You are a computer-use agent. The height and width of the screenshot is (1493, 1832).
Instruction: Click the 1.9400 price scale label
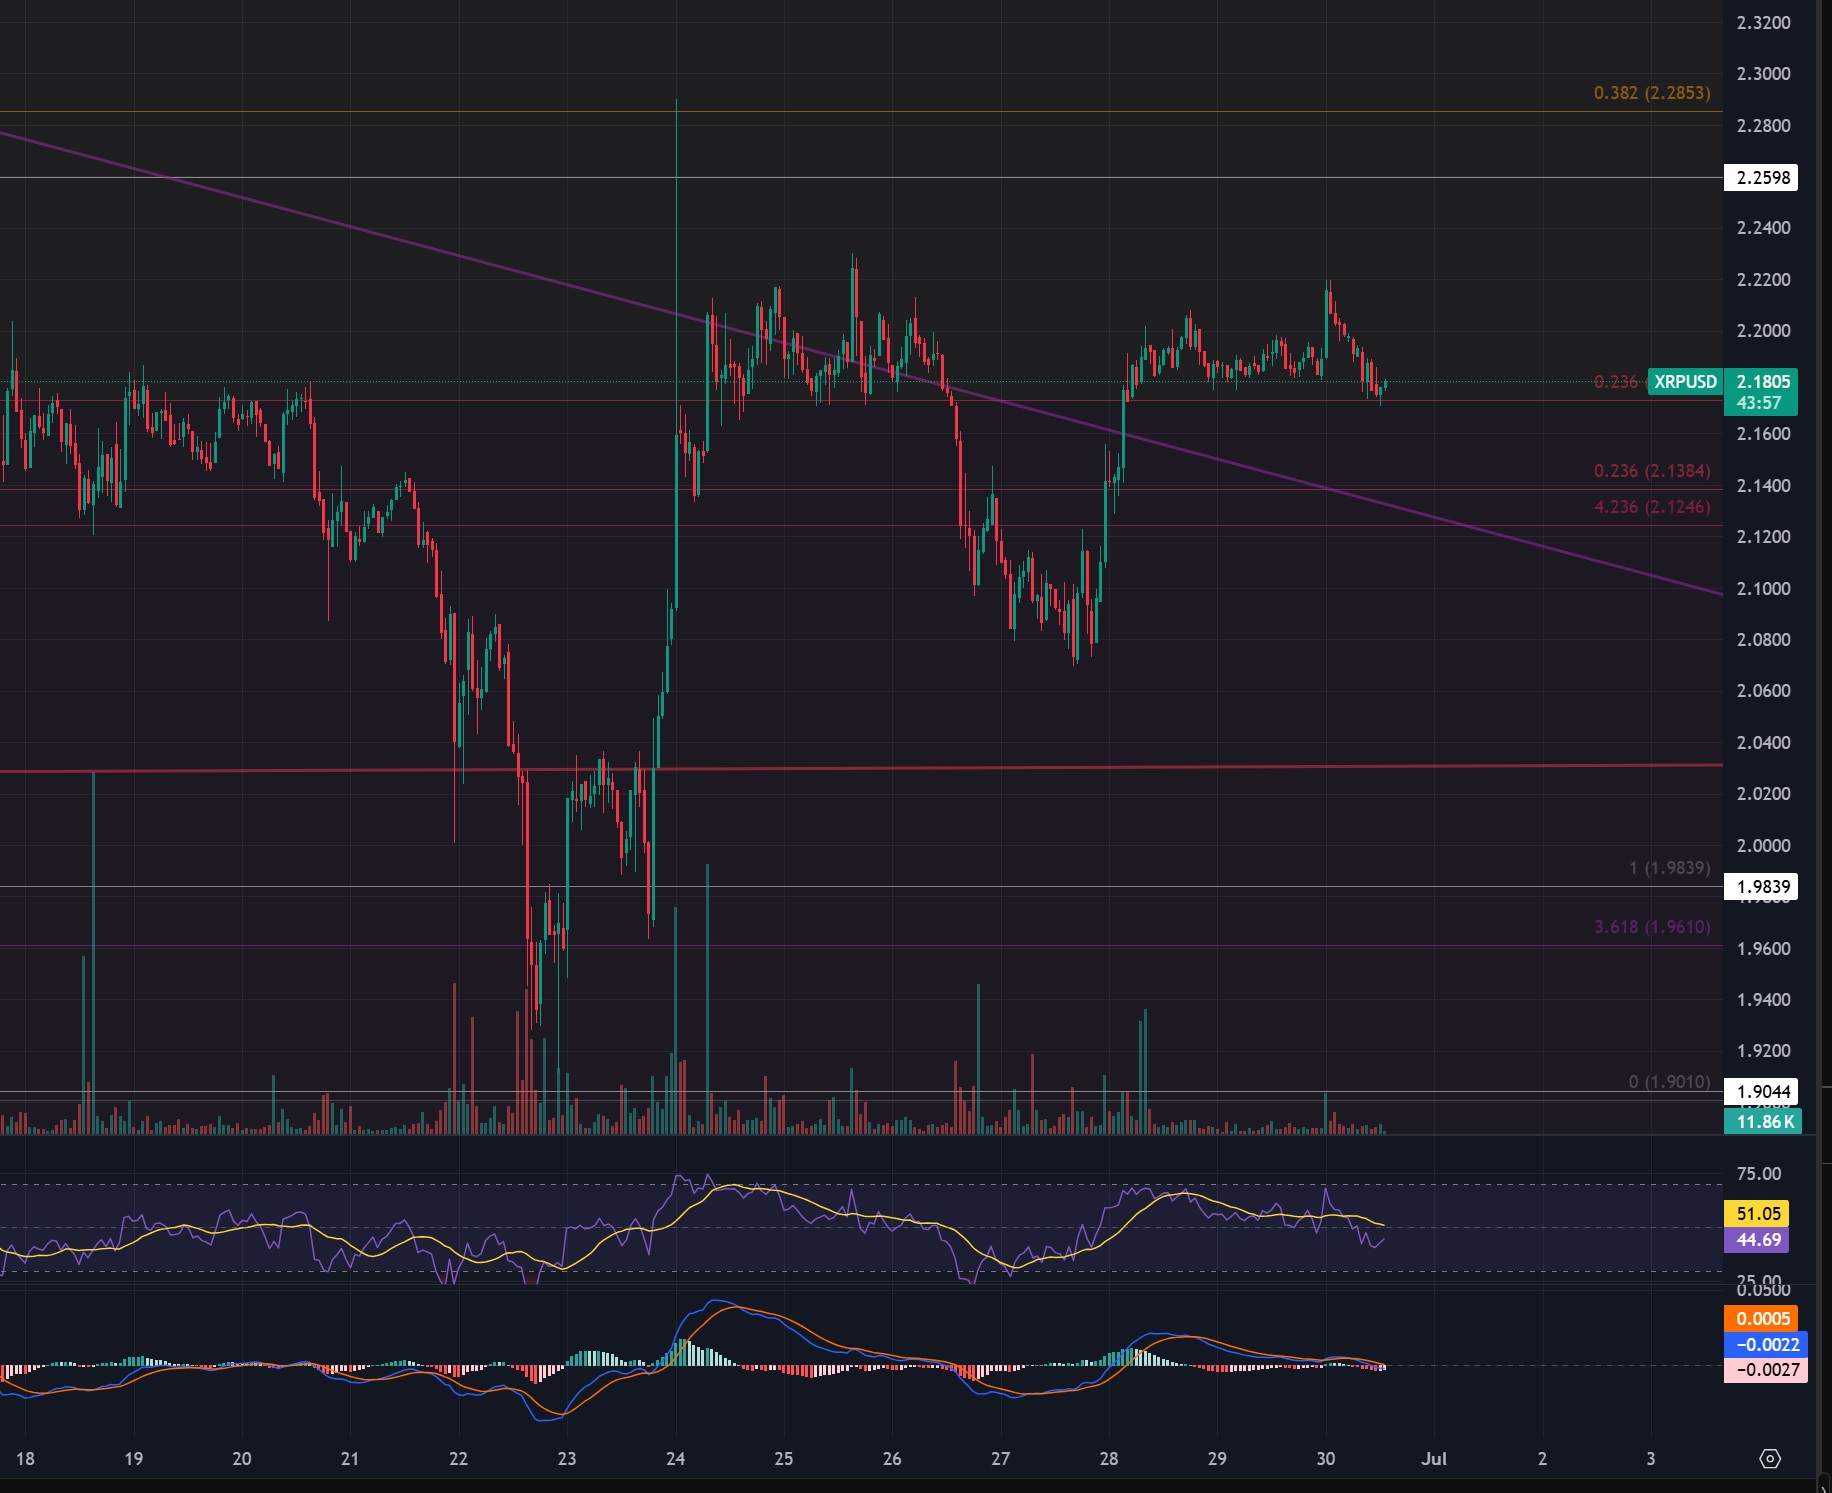[x=1764, y=1000]
